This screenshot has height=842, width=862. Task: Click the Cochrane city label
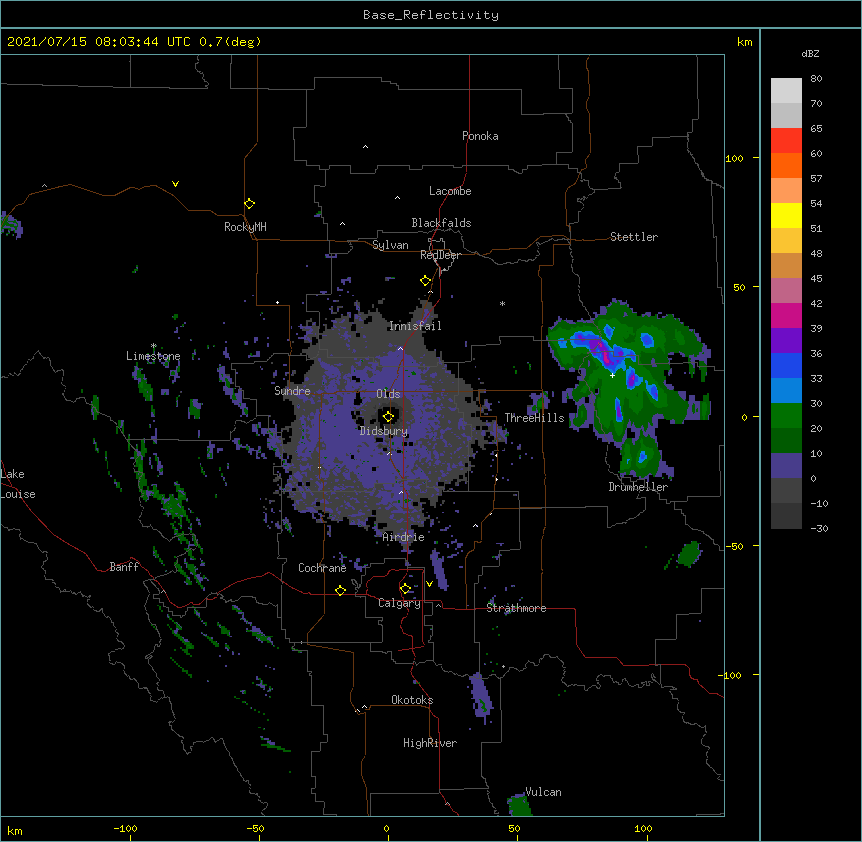click(322, 568)
